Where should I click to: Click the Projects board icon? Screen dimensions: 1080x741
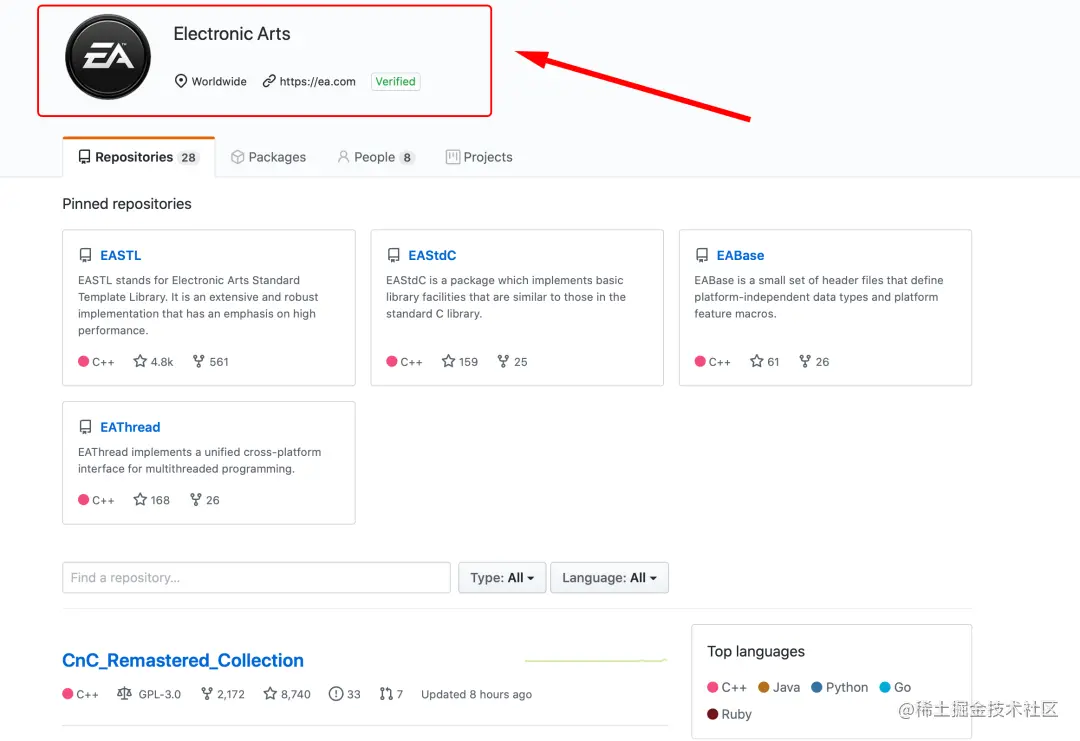pos(453,157)
